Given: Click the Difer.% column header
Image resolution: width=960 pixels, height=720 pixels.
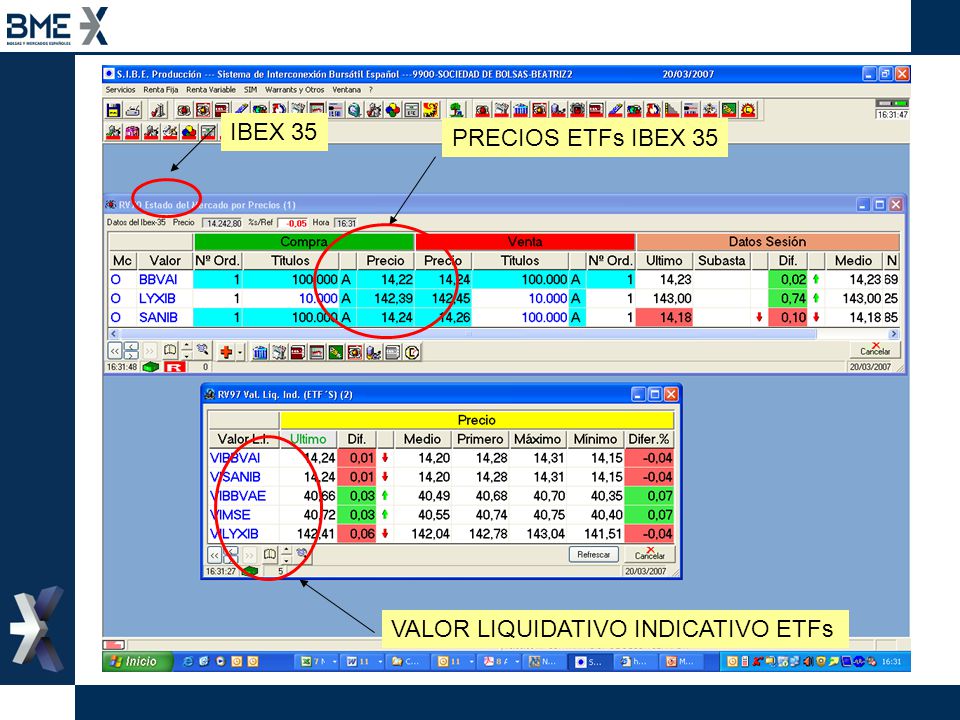Looking at the screenshot, I should (x=649, y=439).
